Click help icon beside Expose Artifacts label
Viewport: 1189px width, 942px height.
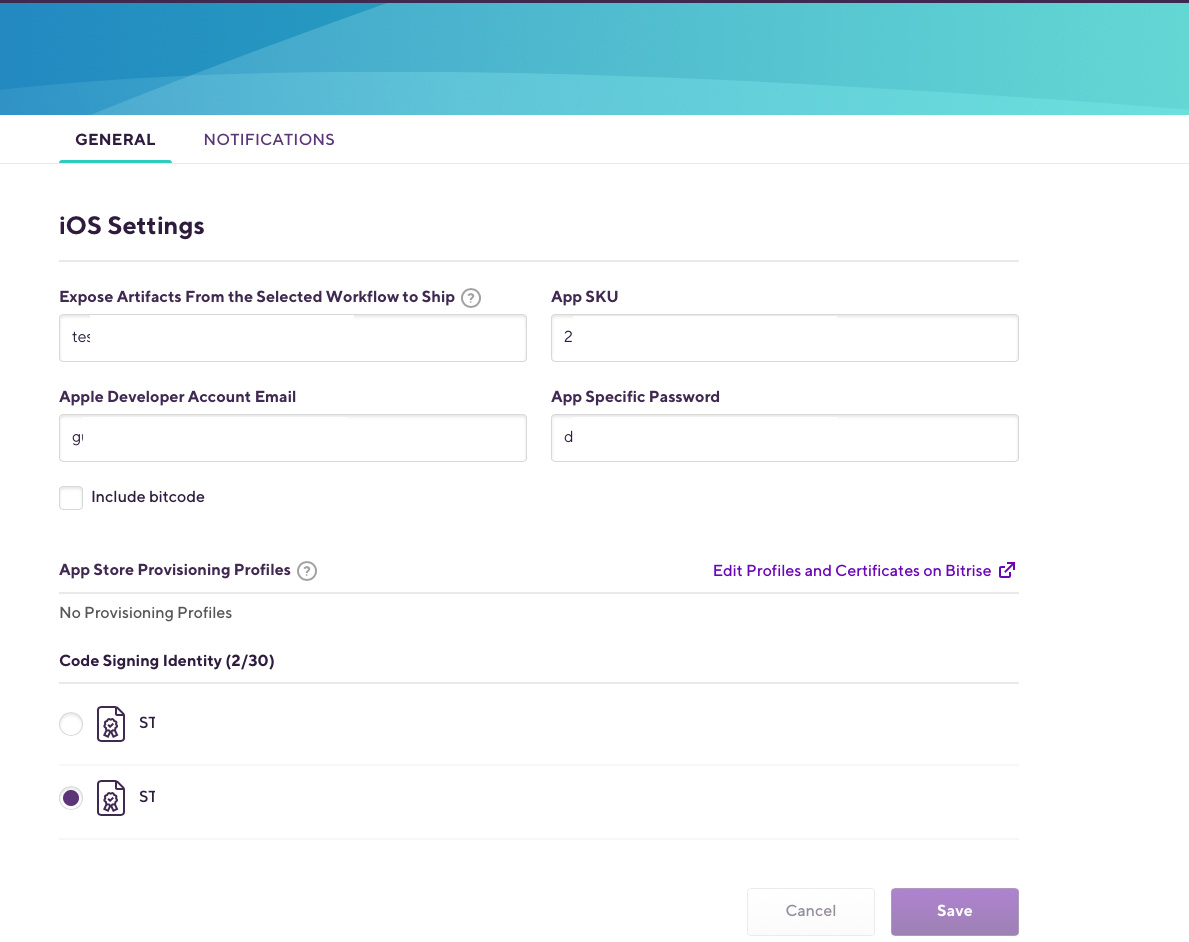point(471,297)
